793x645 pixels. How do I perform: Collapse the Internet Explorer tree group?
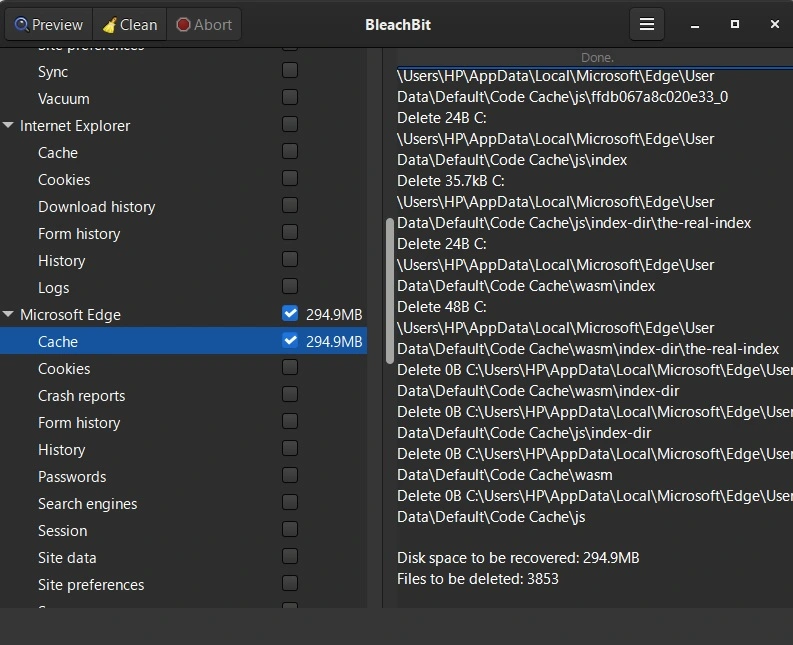(8, 125)
